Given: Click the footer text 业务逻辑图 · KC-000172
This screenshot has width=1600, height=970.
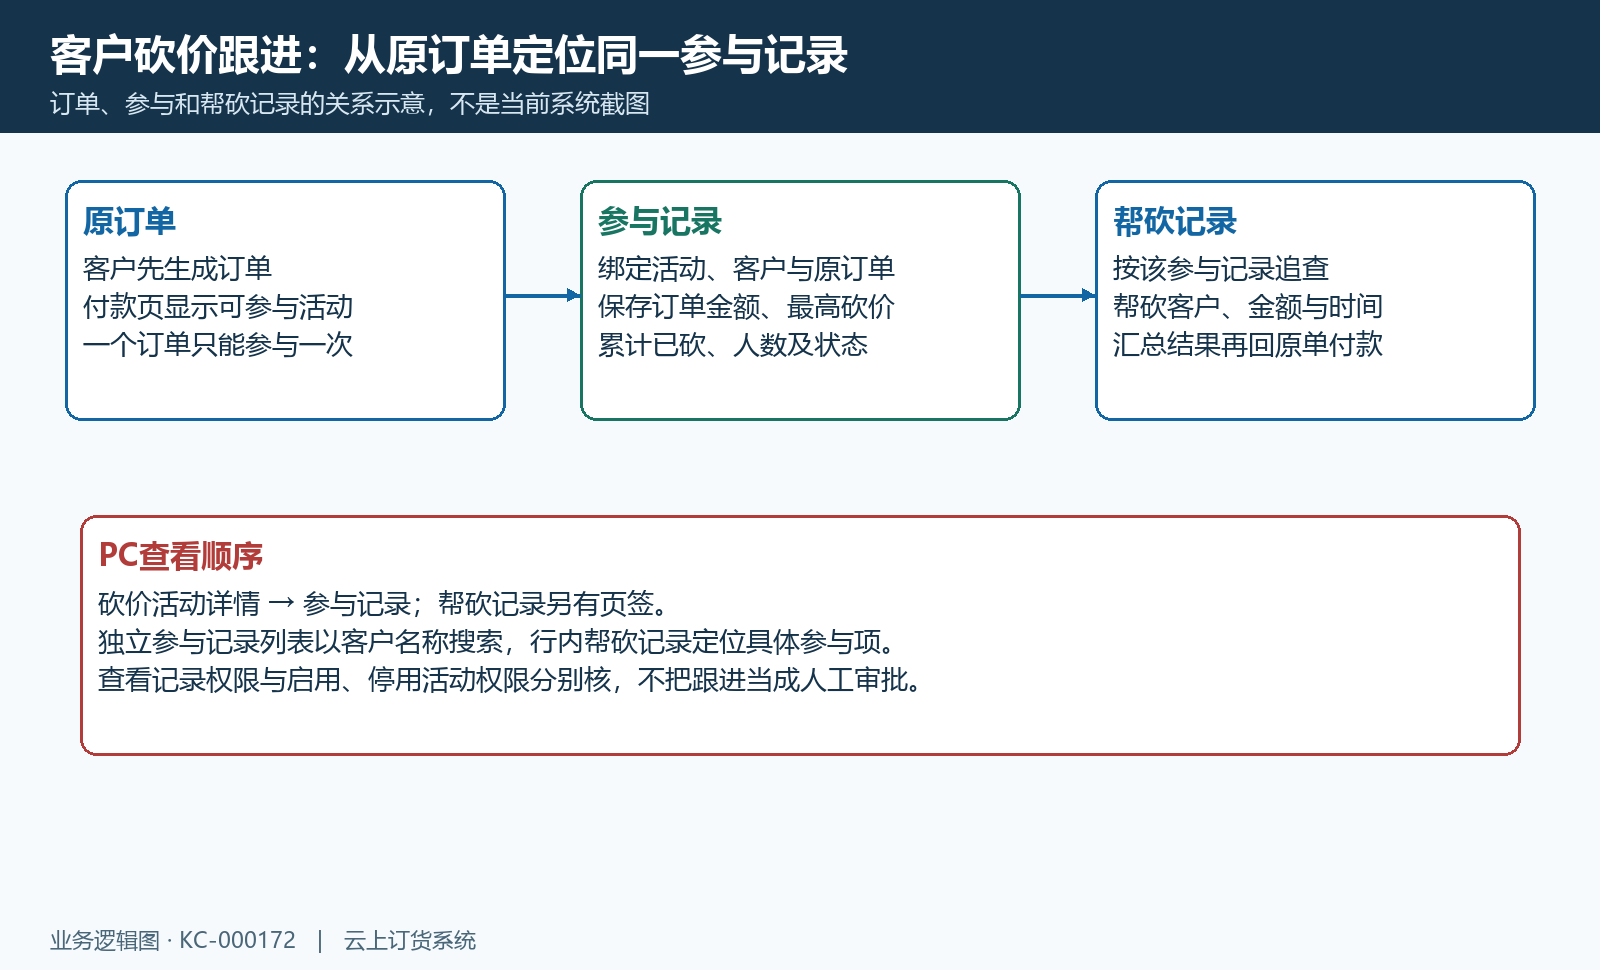Looking at the screenshot, I should tap(173, 940).
